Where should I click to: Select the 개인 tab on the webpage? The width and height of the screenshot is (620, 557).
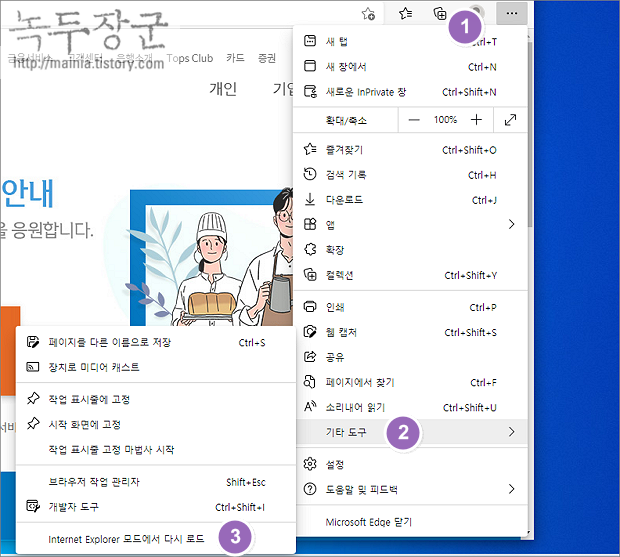click(x=223, y=89)
